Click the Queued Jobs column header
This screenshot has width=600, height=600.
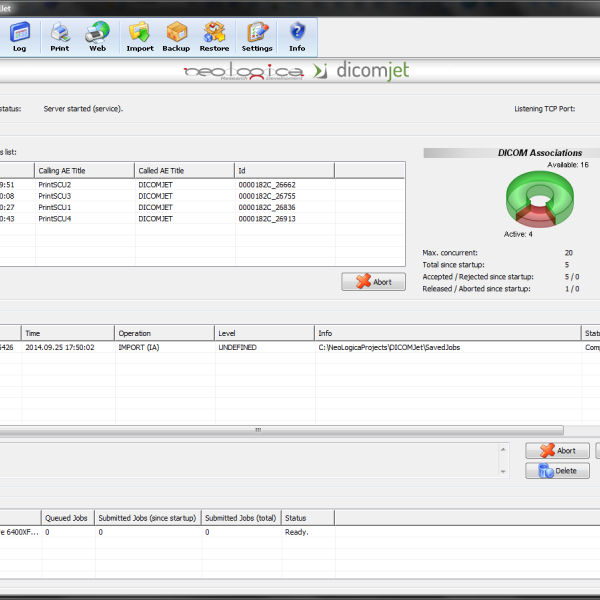[x=68, y=518]
